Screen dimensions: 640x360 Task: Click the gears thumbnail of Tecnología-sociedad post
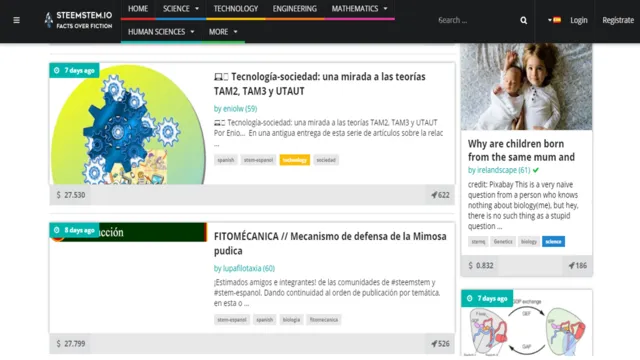pyautogui.click(x=128, y=124)
